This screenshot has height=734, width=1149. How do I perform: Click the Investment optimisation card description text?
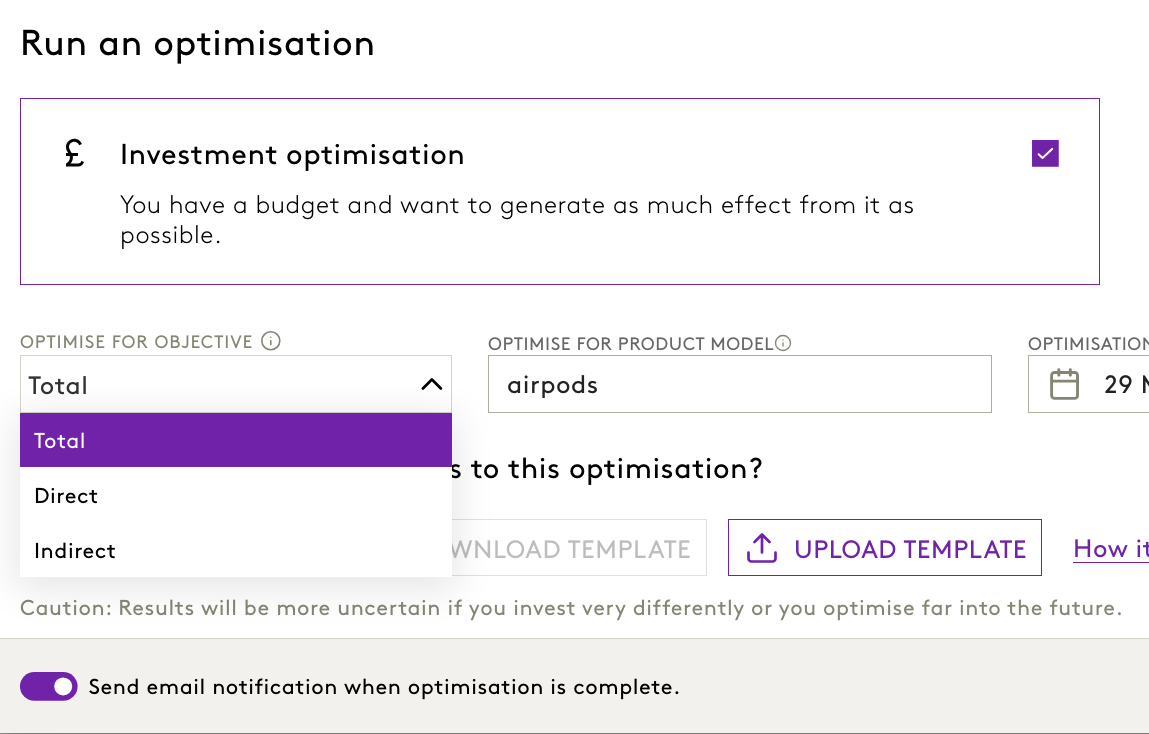point(517,220)
